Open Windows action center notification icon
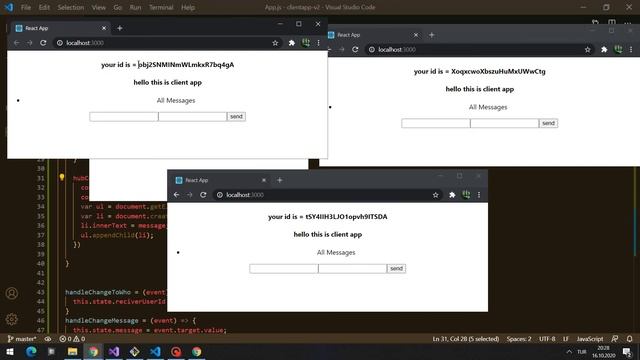The height and width of the screenshot is (360, 640). pos(627,351)
